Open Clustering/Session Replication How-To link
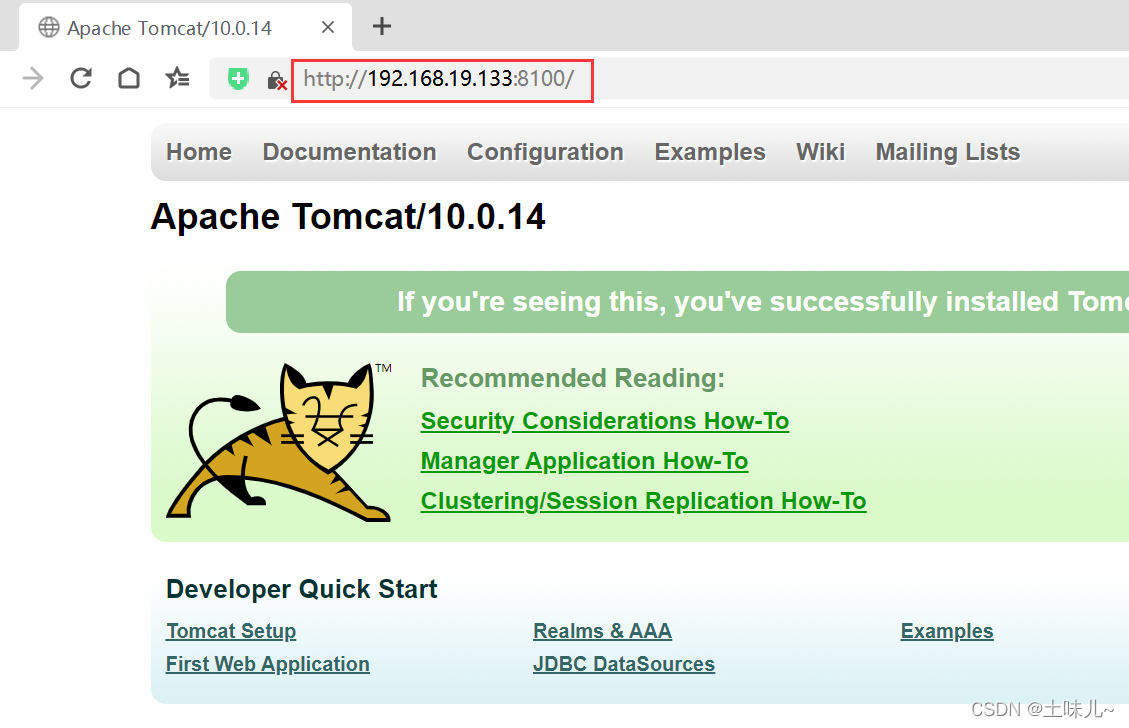1129x728 pixels. tap(644, 501)
